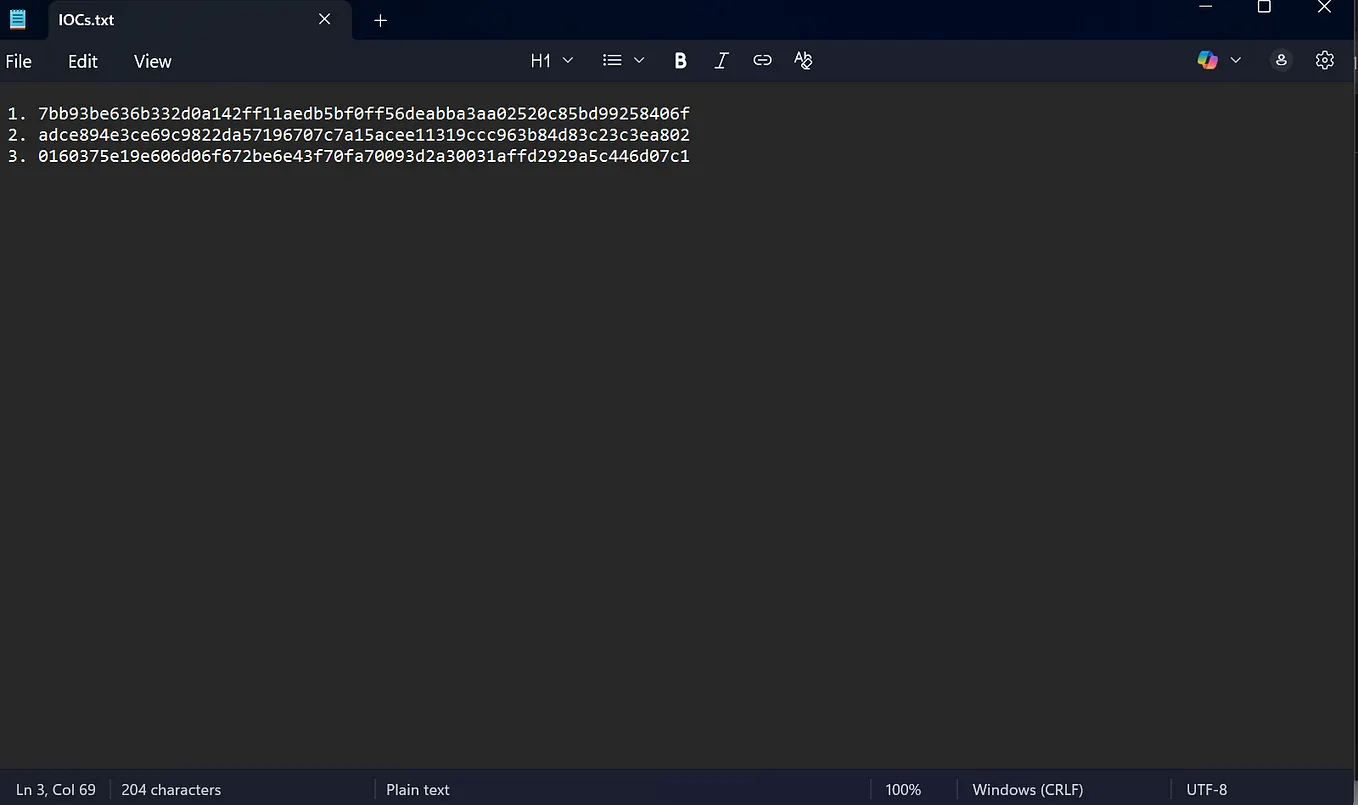Click the Notepad app icon in title bar

[17, 19]
